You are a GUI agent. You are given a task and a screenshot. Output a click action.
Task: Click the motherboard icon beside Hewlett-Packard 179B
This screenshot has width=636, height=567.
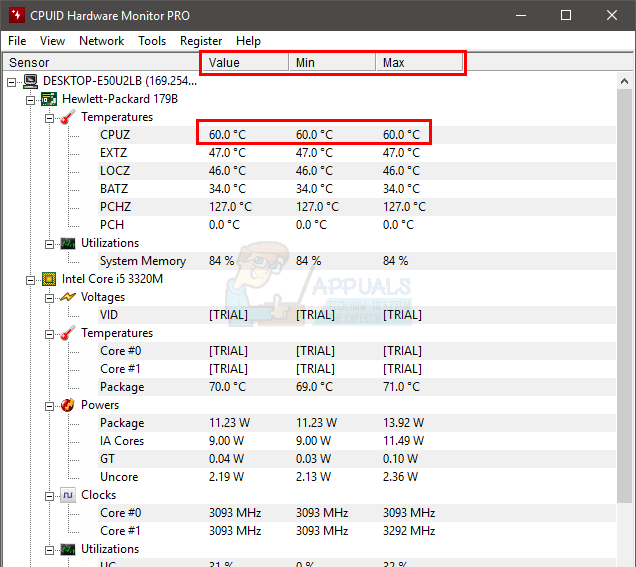(49, 99)
